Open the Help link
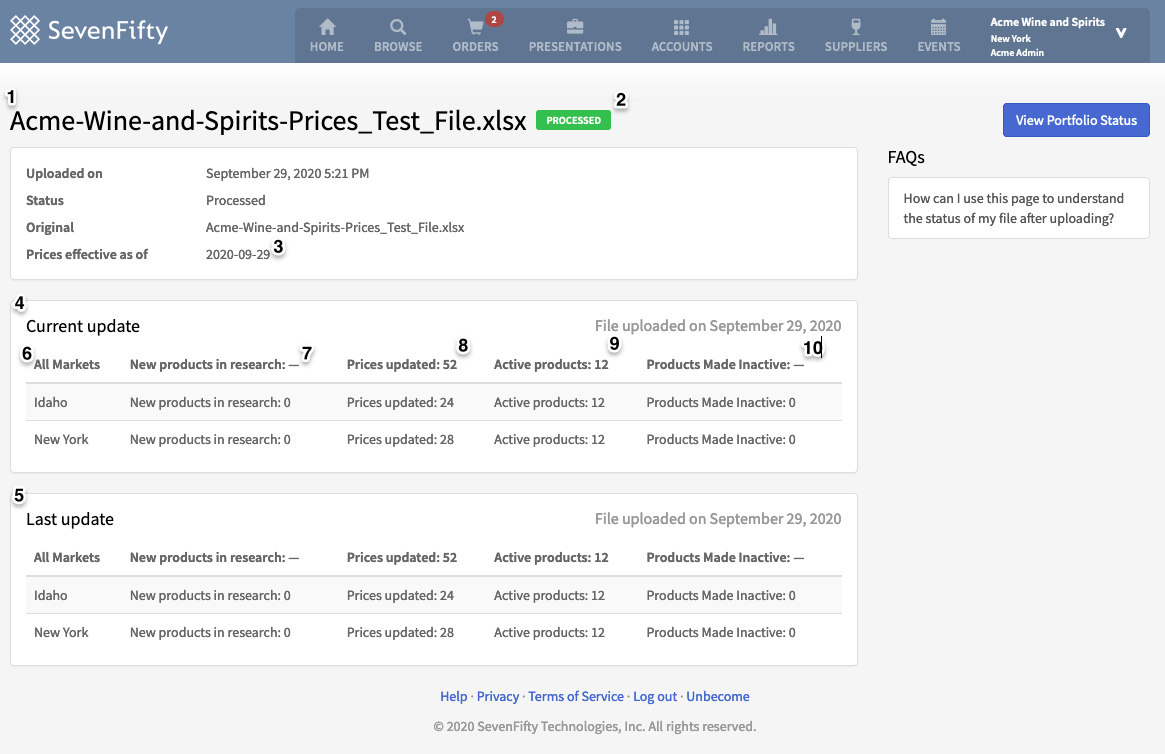 452,696
